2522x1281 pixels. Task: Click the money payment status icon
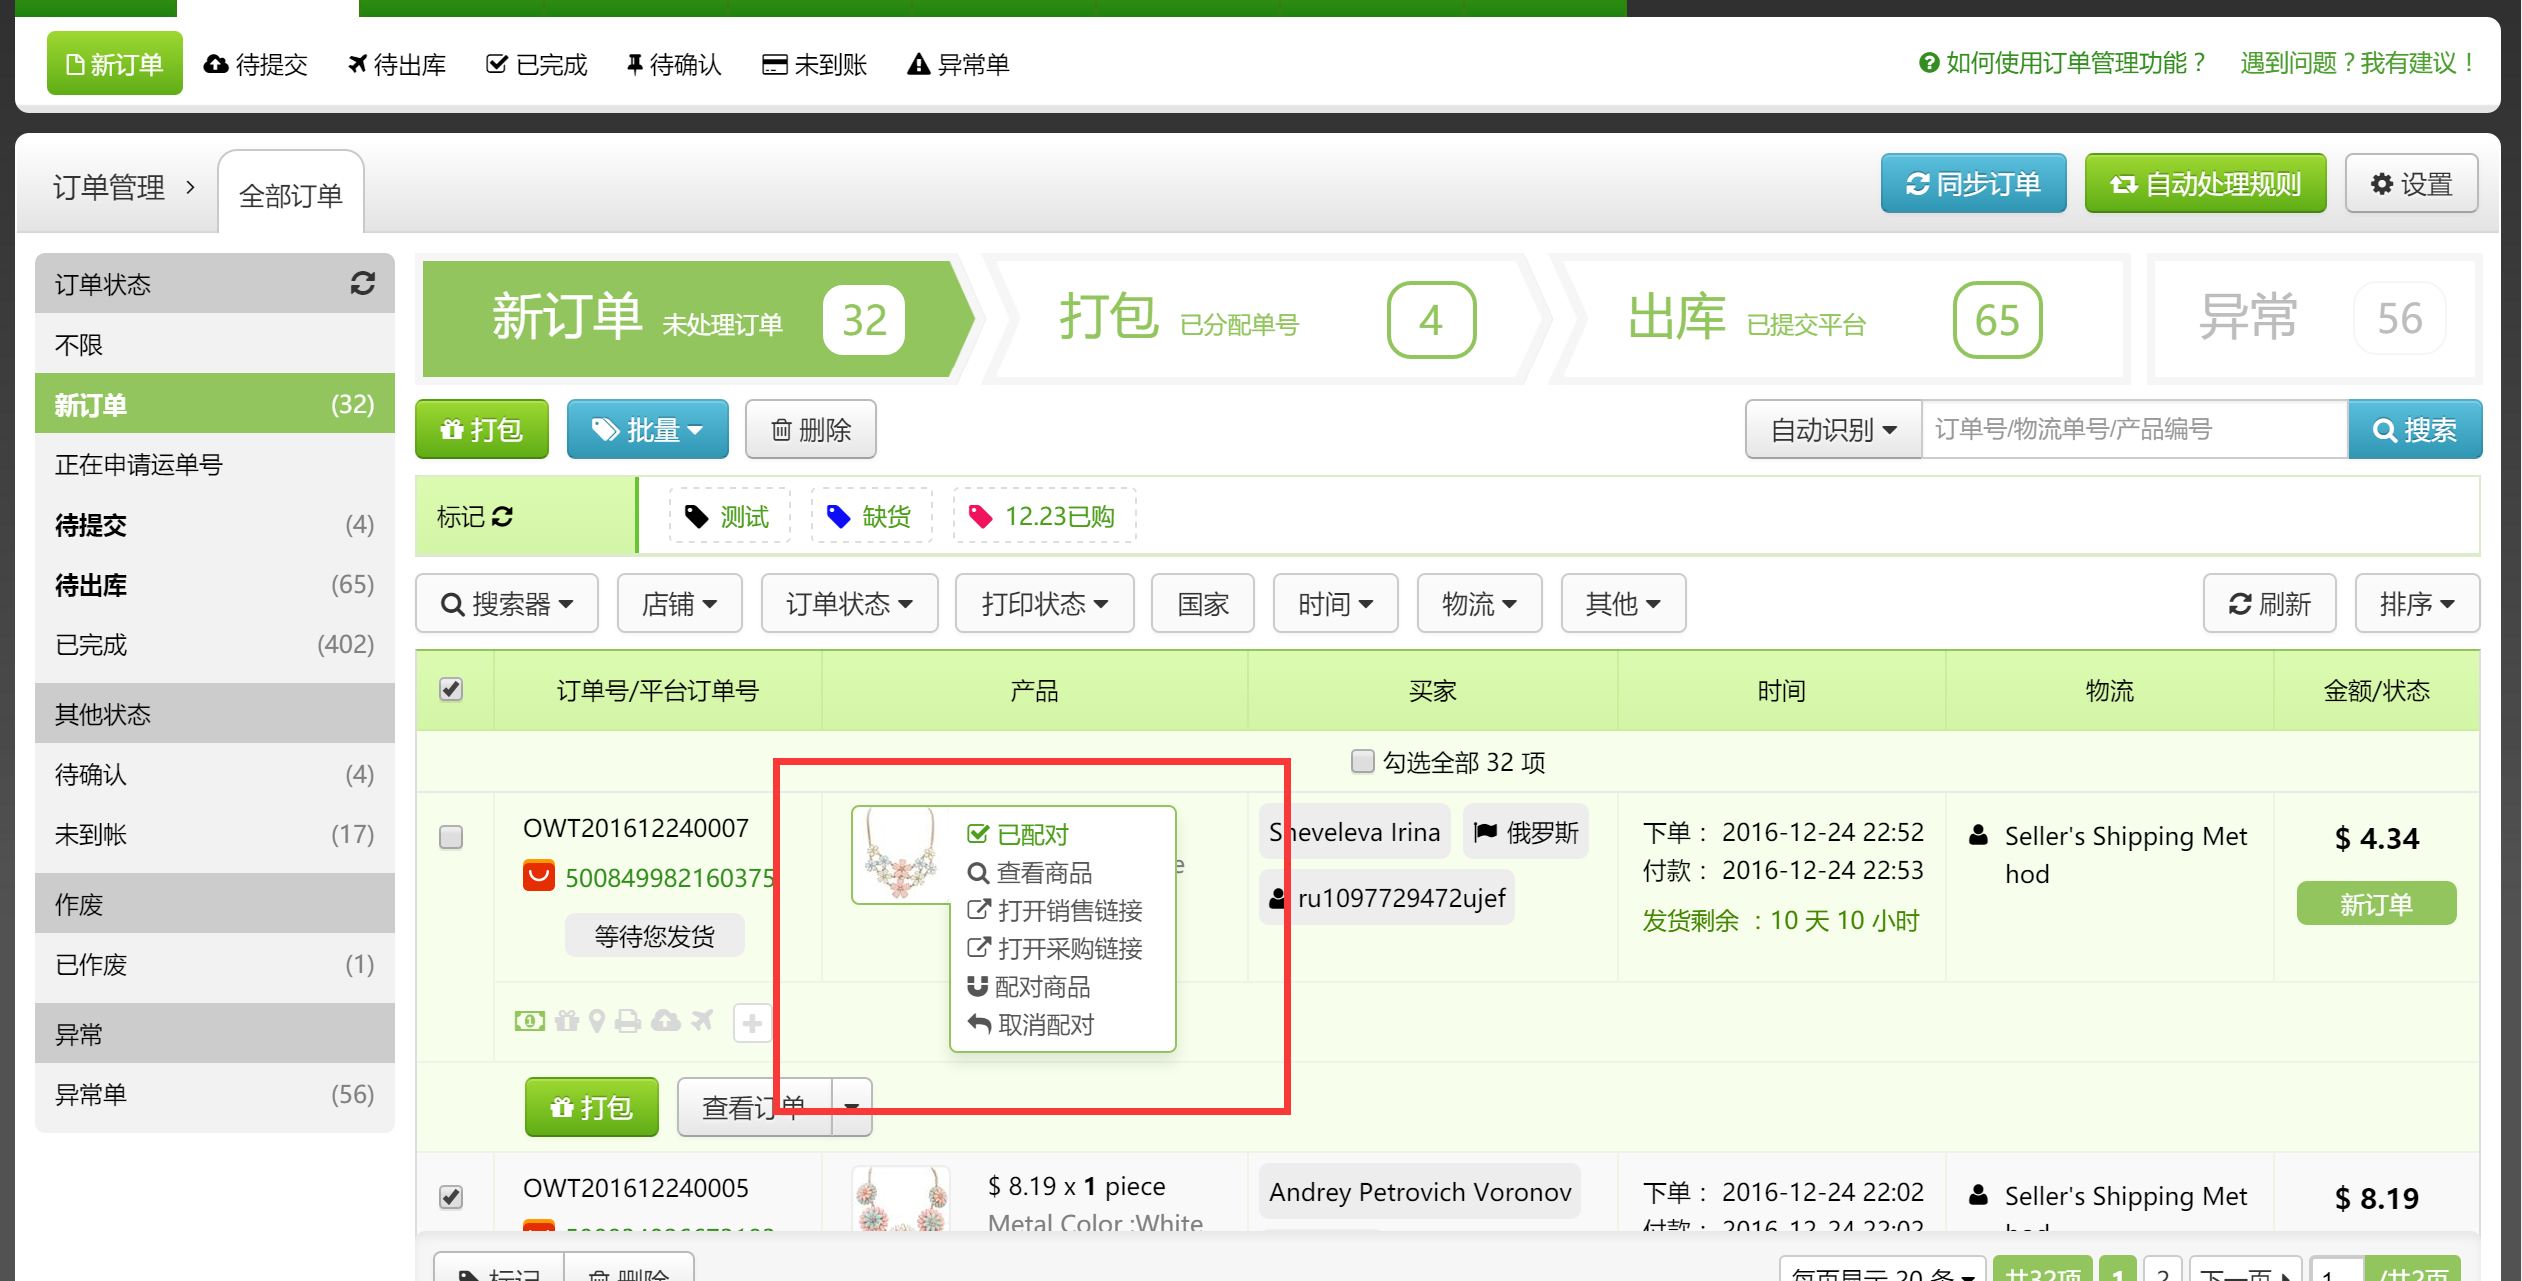529,1021
